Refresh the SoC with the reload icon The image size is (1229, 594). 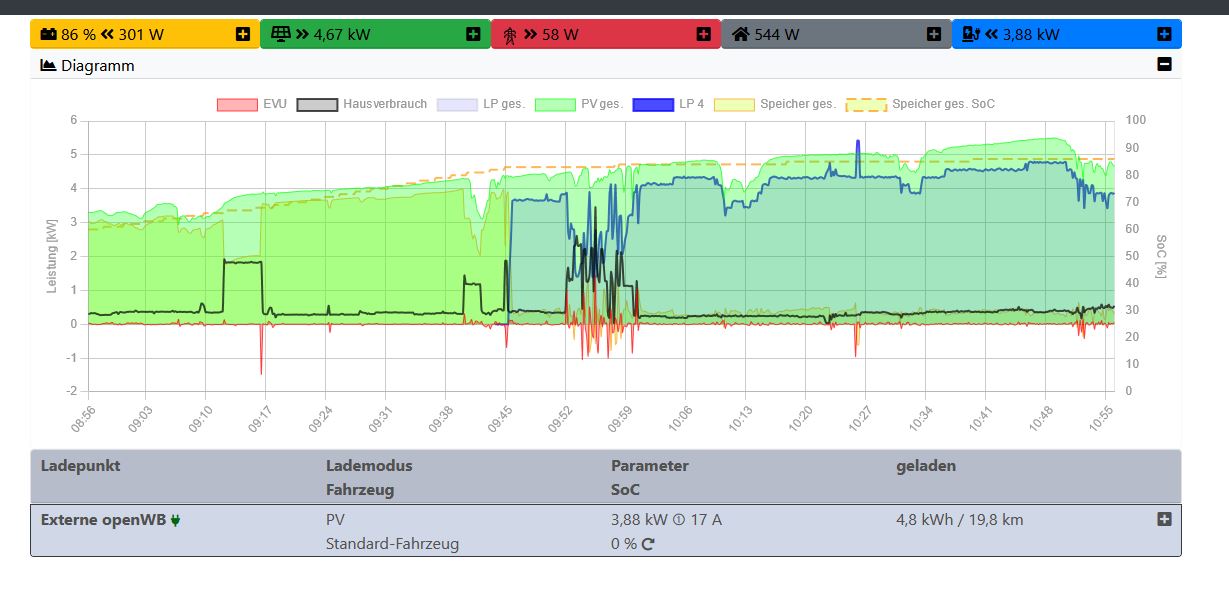tap(648, 545)
